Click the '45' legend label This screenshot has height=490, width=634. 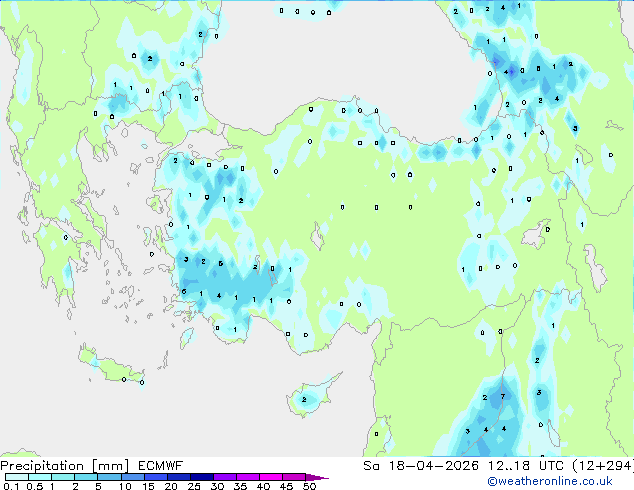click(x=287, y=486)
